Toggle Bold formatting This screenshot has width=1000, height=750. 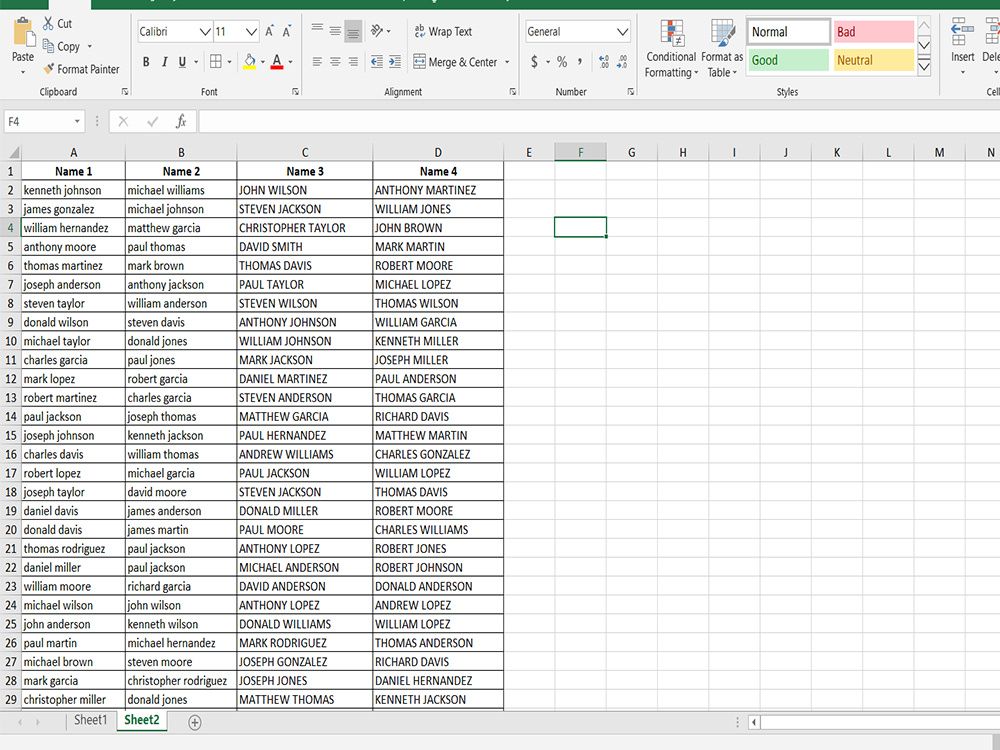[x=146, y=62]
